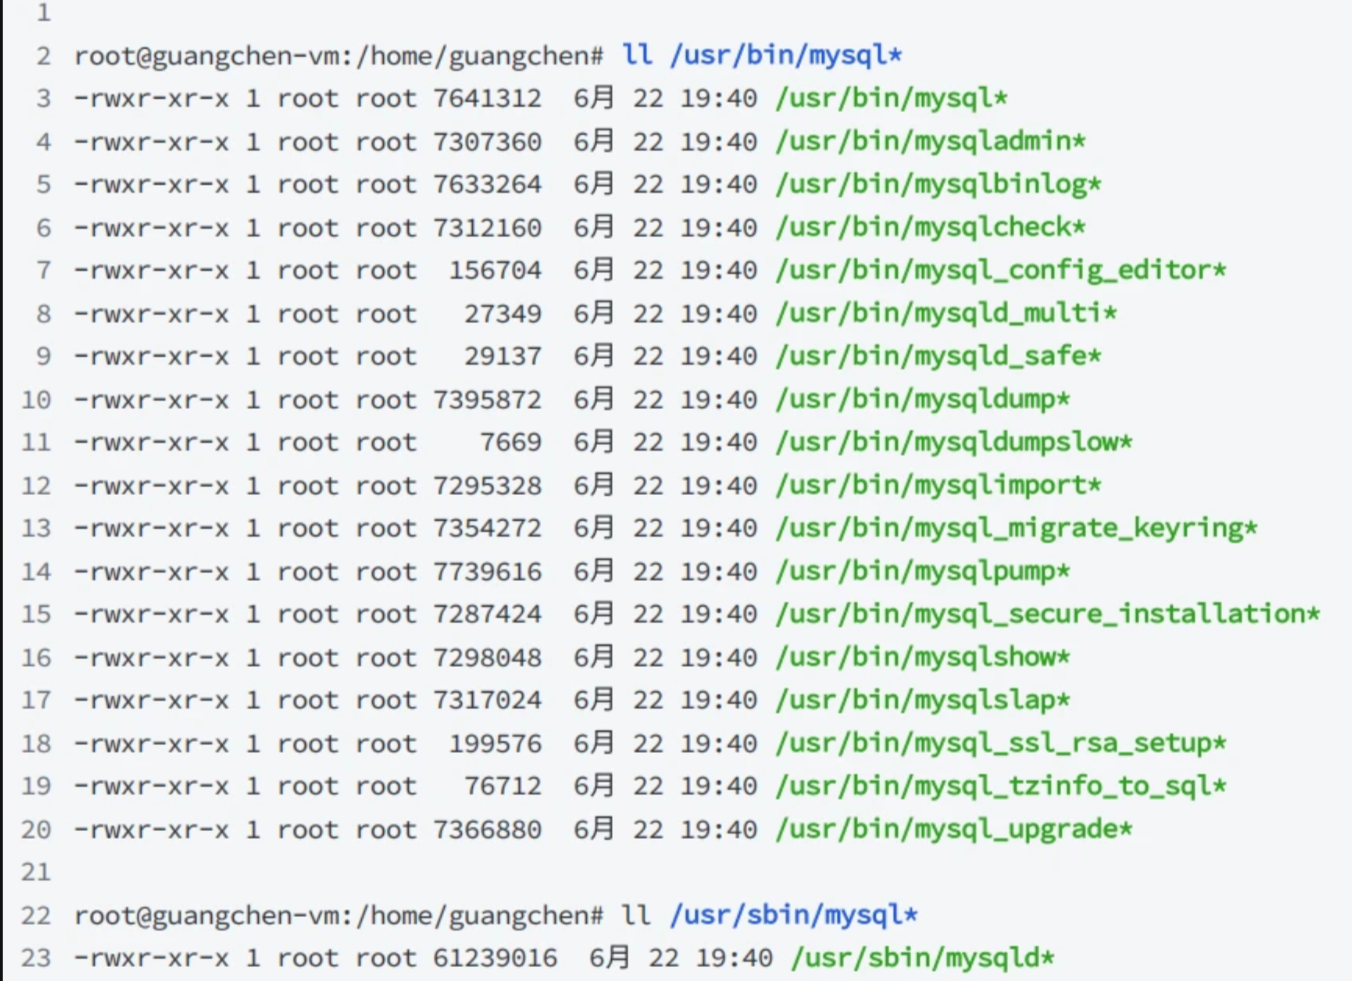Image resolution: width=1352 pixels, height=981 pixels.
Task: Click /usr/bin/mysqlcheck* entry
Action: click(x=930, y=227)
